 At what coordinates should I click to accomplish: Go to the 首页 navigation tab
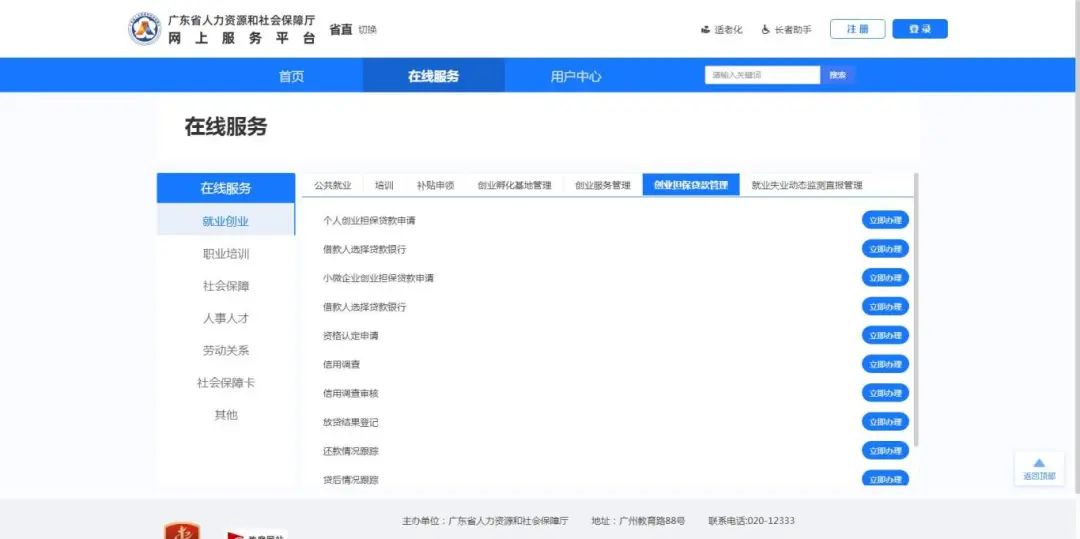291,76
